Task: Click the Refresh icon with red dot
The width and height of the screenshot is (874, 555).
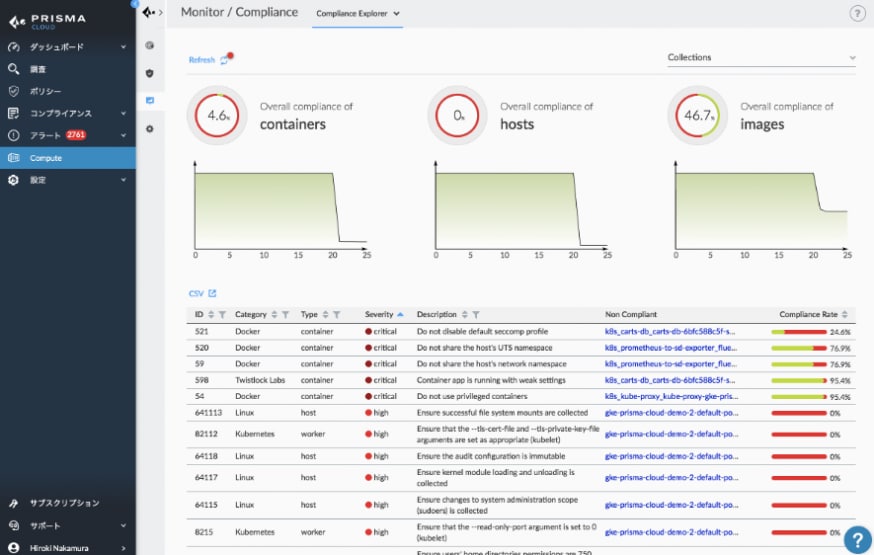Action: pyautogui.click(x=225, y=60)
